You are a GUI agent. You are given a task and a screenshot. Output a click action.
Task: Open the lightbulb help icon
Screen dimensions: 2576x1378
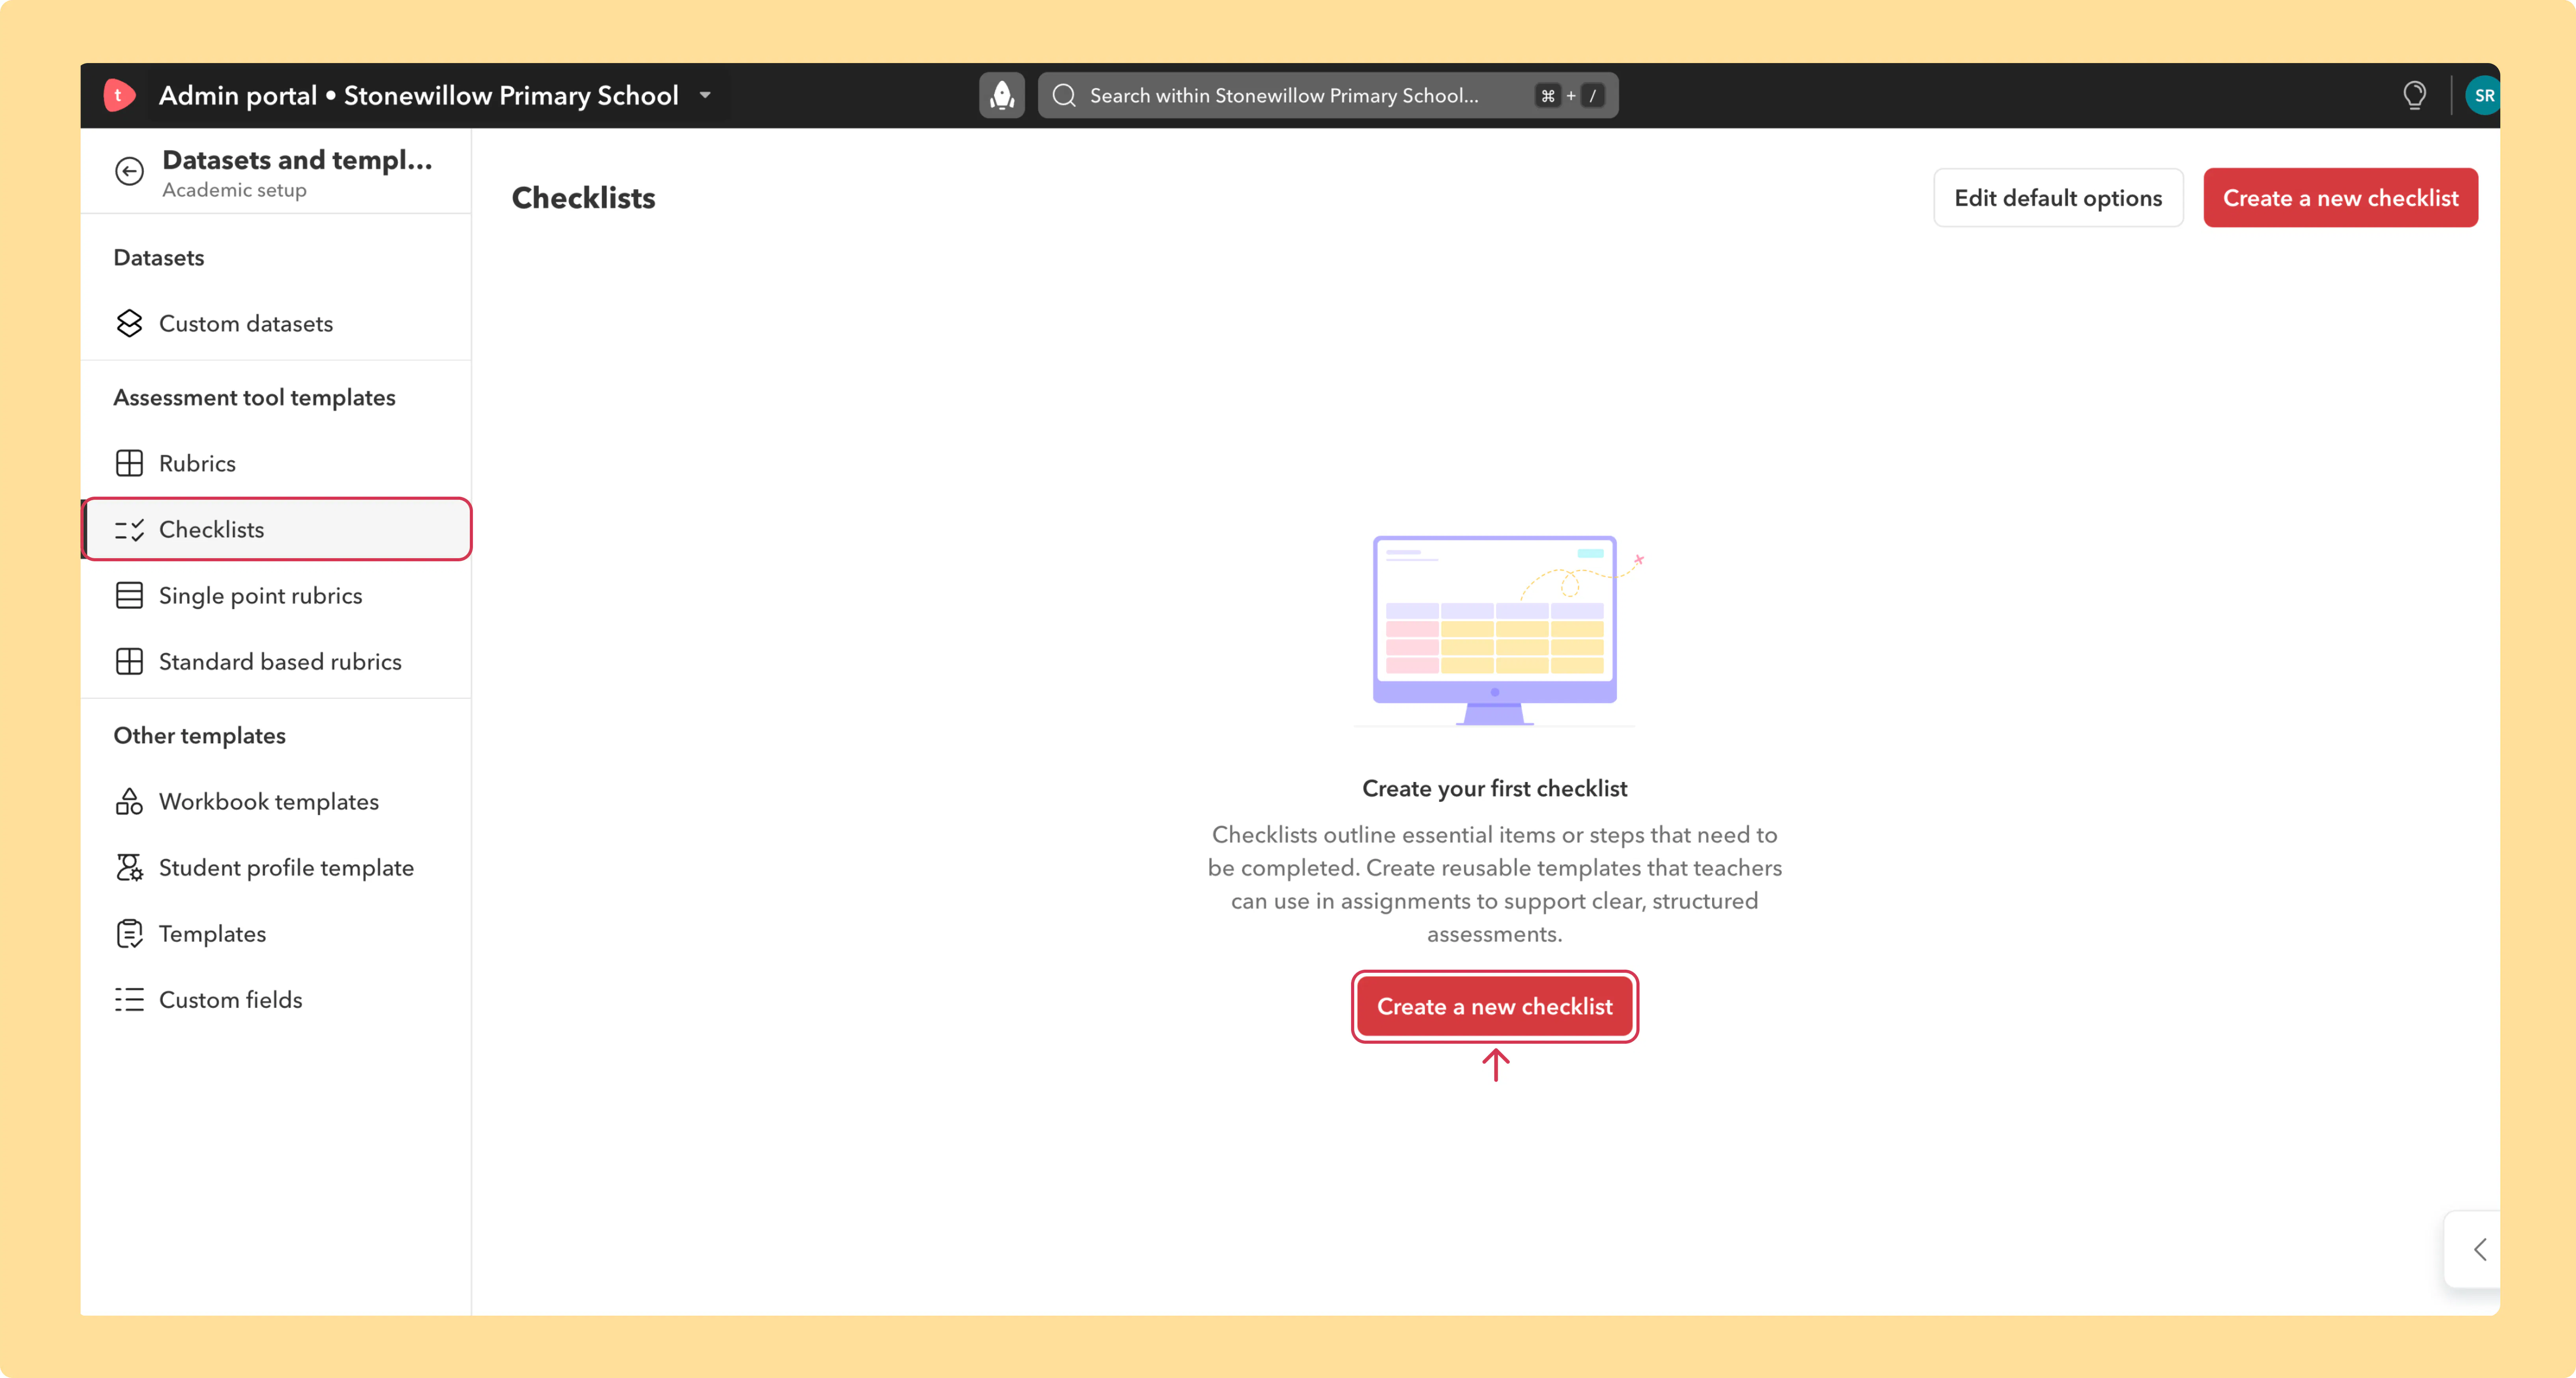2414,95
